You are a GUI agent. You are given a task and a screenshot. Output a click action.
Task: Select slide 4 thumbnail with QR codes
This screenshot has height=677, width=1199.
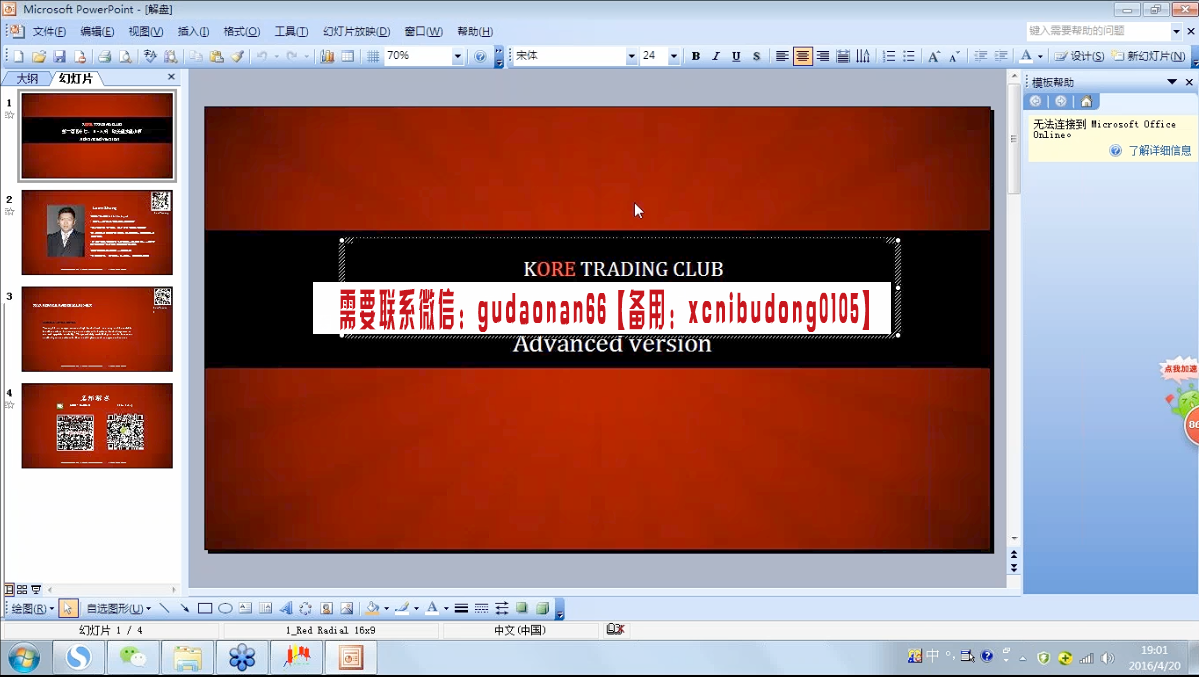[x=97, y=425]
